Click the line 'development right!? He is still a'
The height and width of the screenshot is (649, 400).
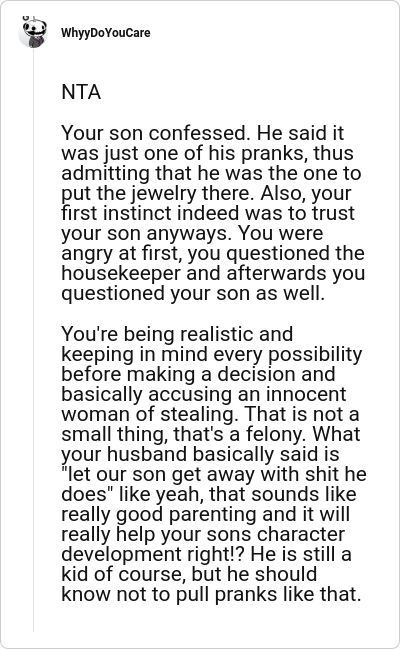pyautogui.click(x=206, y=554)
